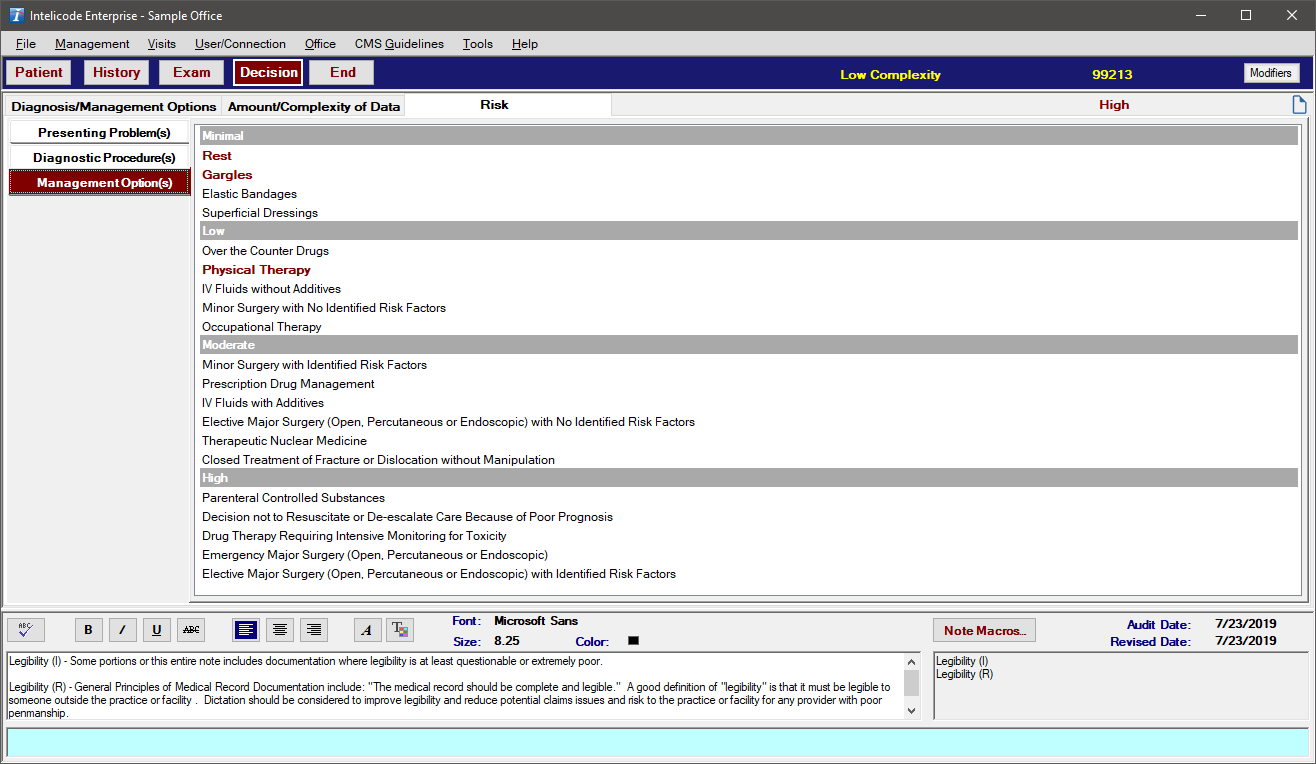Toggle the Gargles option
The width and height of the screenshot is (1316, 764).
(227, 175)
